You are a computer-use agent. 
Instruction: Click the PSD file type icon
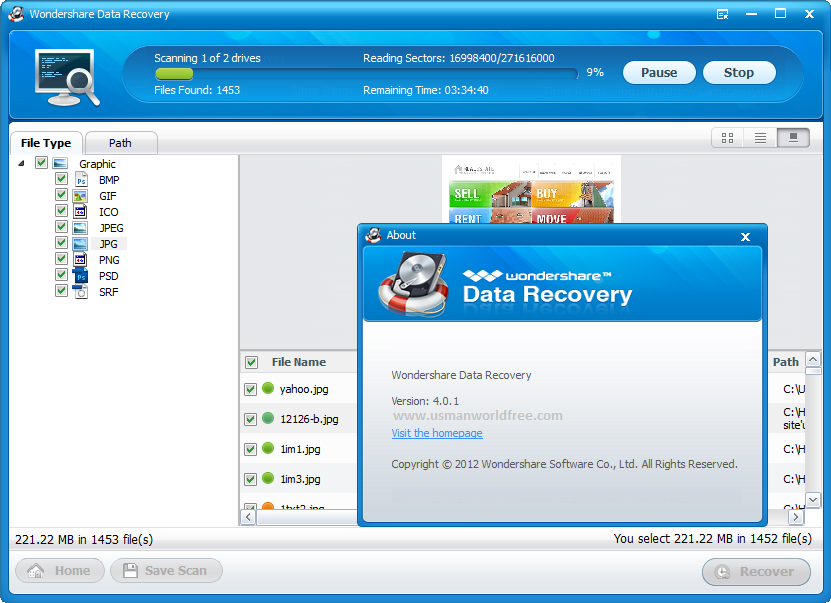click(x=81, y=276)
